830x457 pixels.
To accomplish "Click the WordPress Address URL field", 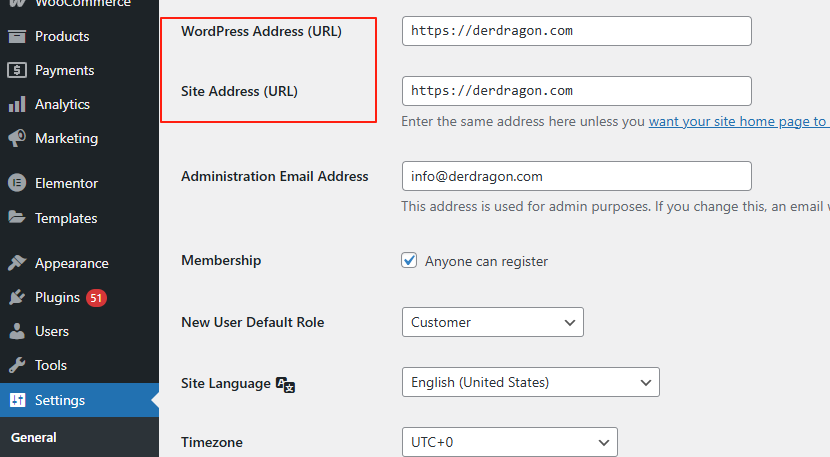I will 576,31.
